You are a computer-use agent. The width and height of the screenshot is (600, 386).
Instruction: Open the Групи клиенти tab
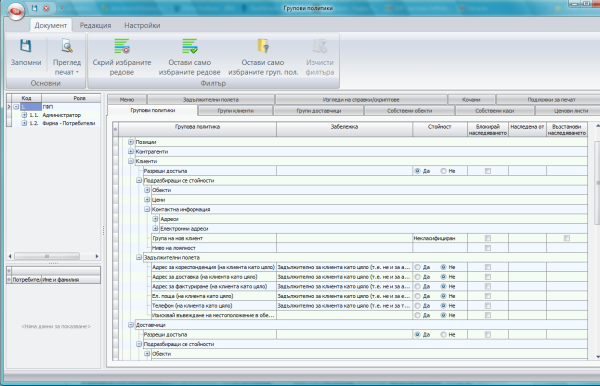[x=235, y=111]
